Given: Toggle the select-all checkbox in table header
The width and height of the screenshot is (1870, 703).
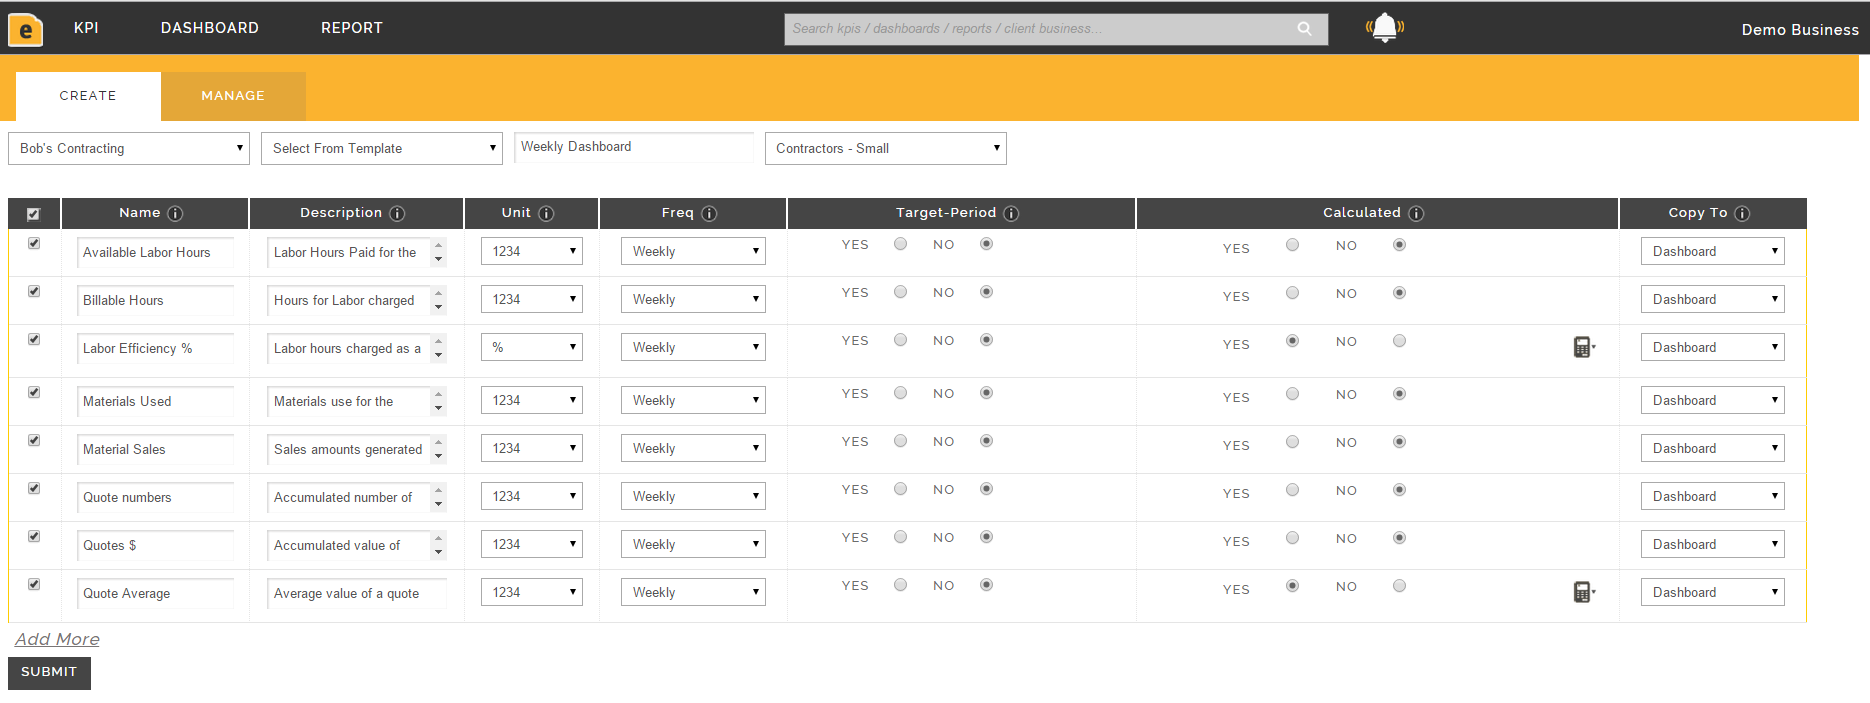Looking at the screenshot, I should point(33,214).
